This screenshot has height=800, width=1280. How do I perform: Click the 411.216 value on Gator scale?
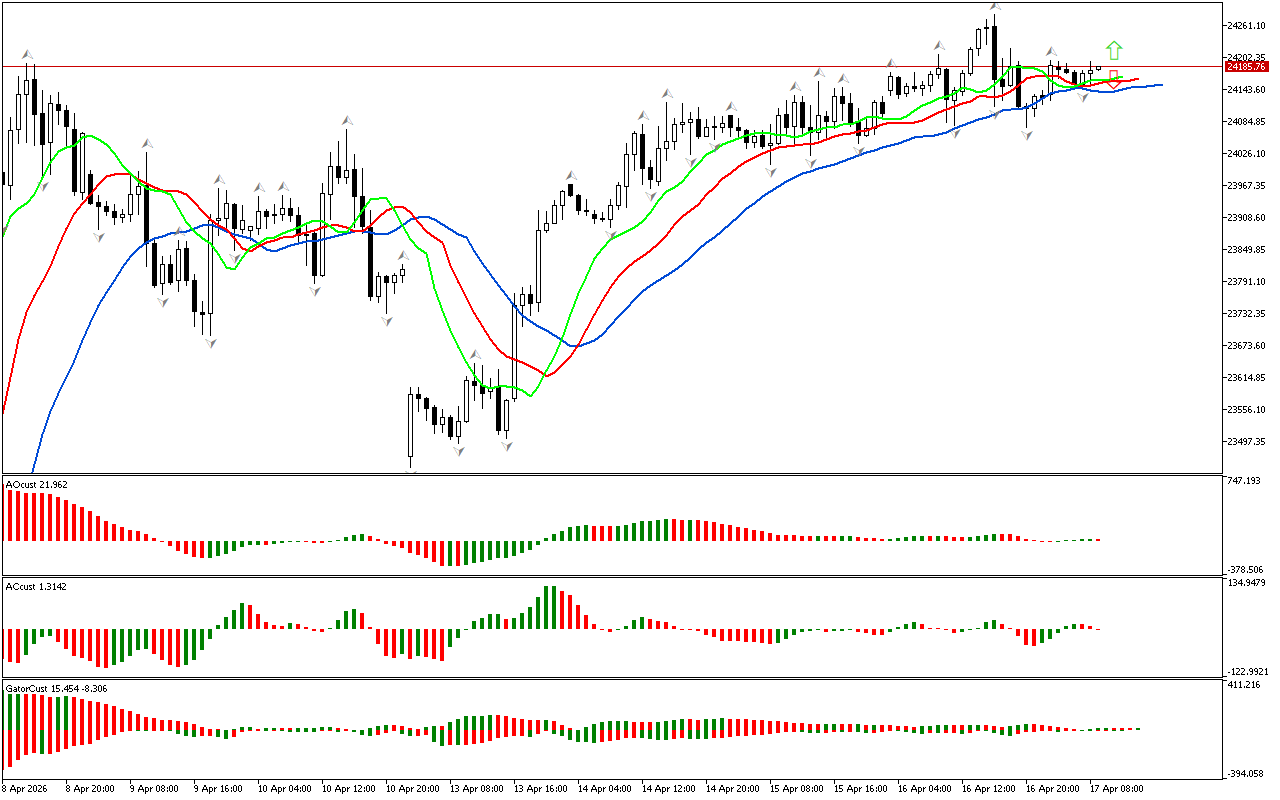[x=1246, y=685]
